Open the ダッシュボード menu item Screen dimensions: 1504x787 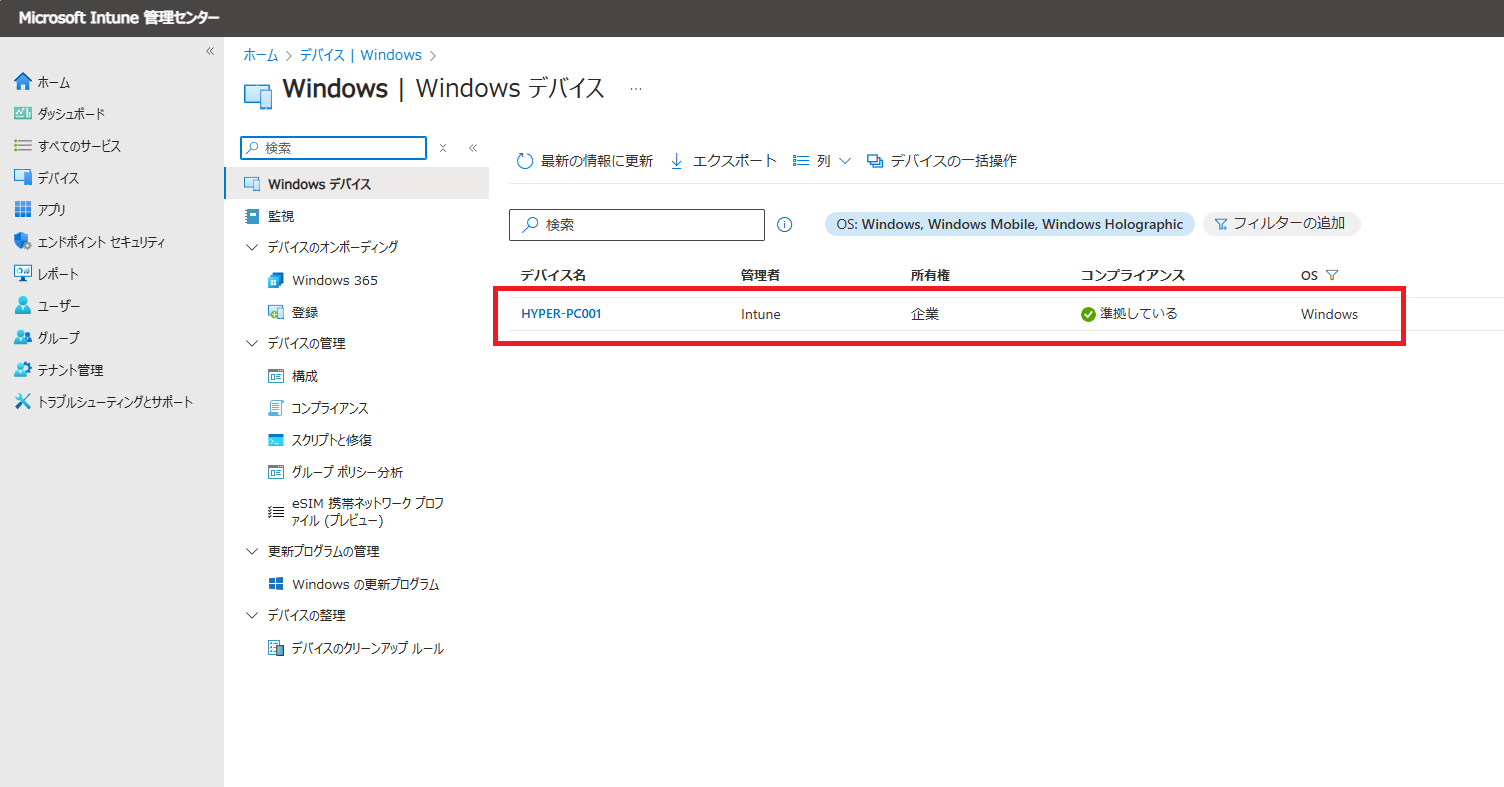(x=71, y=114)
